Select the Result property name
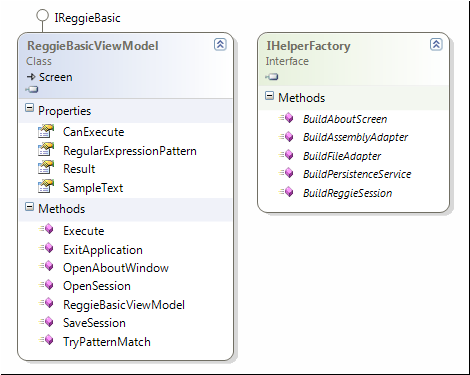This screenshot has height=375, width=470. (x=79, y=169)
